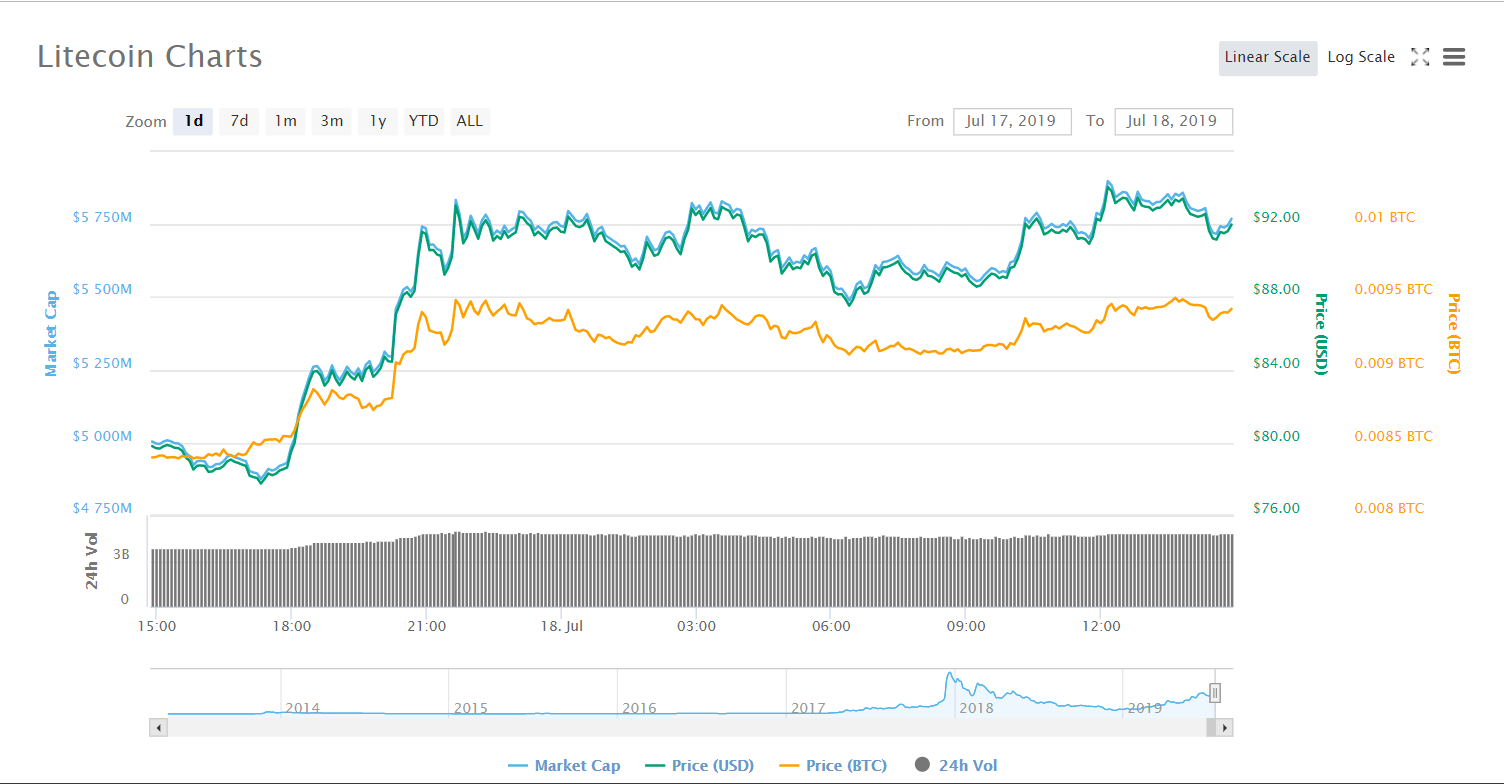Click the 0.009 BTC axis label
The width and height of the screenshot is (1504, 784).
pos(1389,364)
